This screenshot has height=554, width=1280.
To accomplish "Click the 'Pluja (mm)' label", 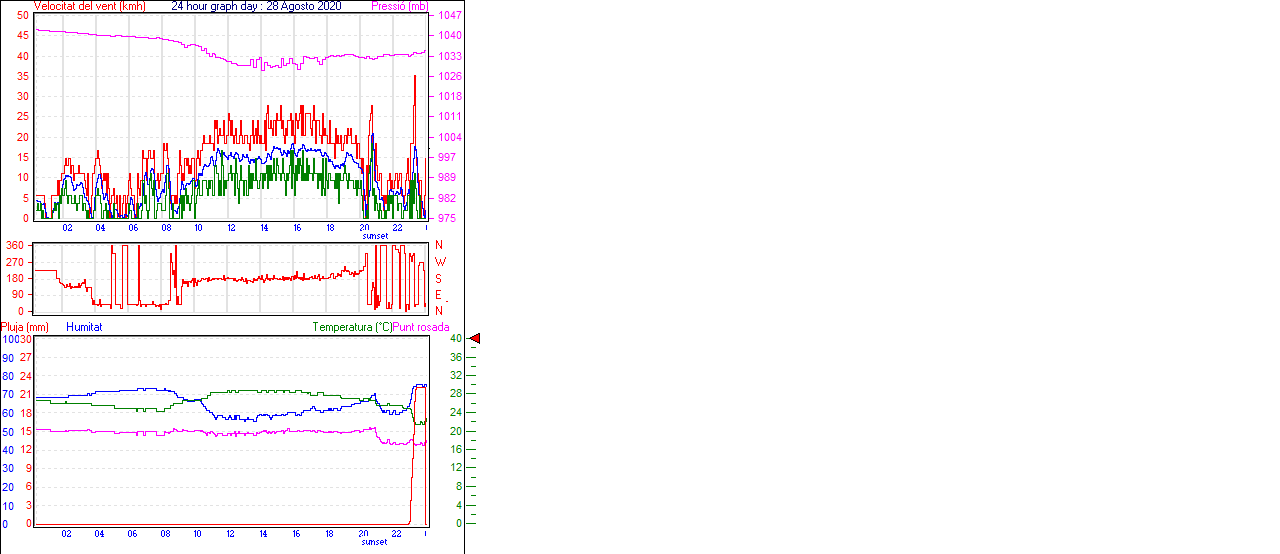I will click(x=25, y=327).
